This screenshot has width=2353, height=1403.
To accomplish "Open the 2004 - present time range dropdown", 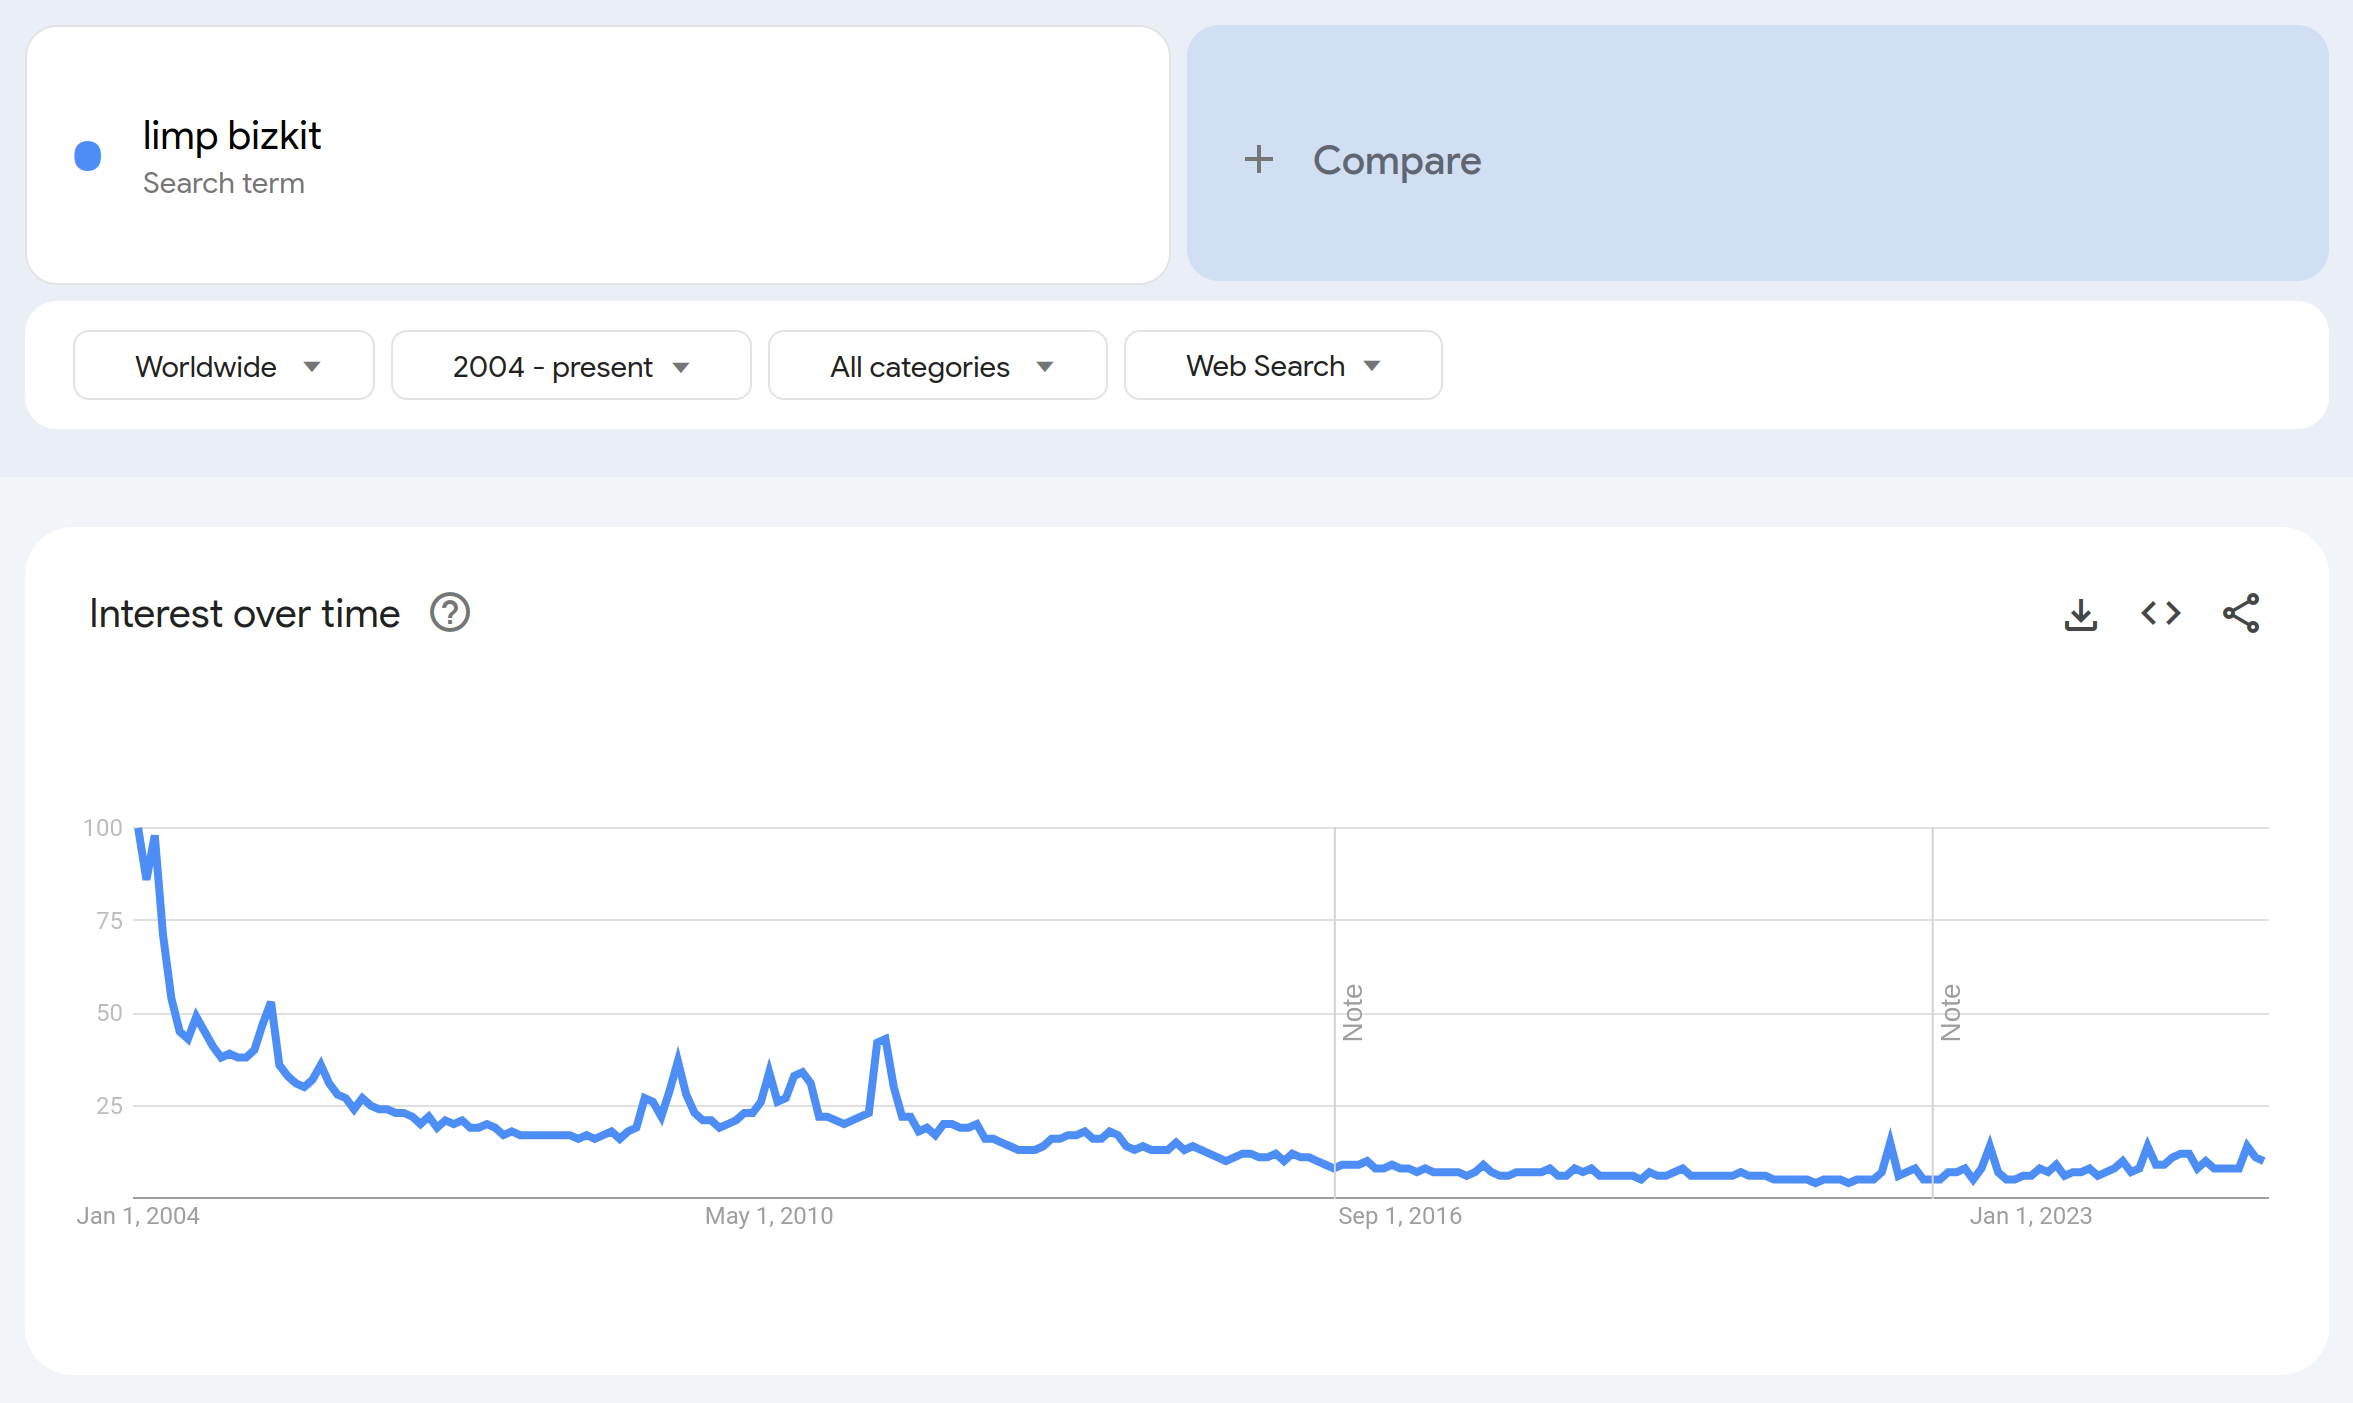I will (571, 366).
